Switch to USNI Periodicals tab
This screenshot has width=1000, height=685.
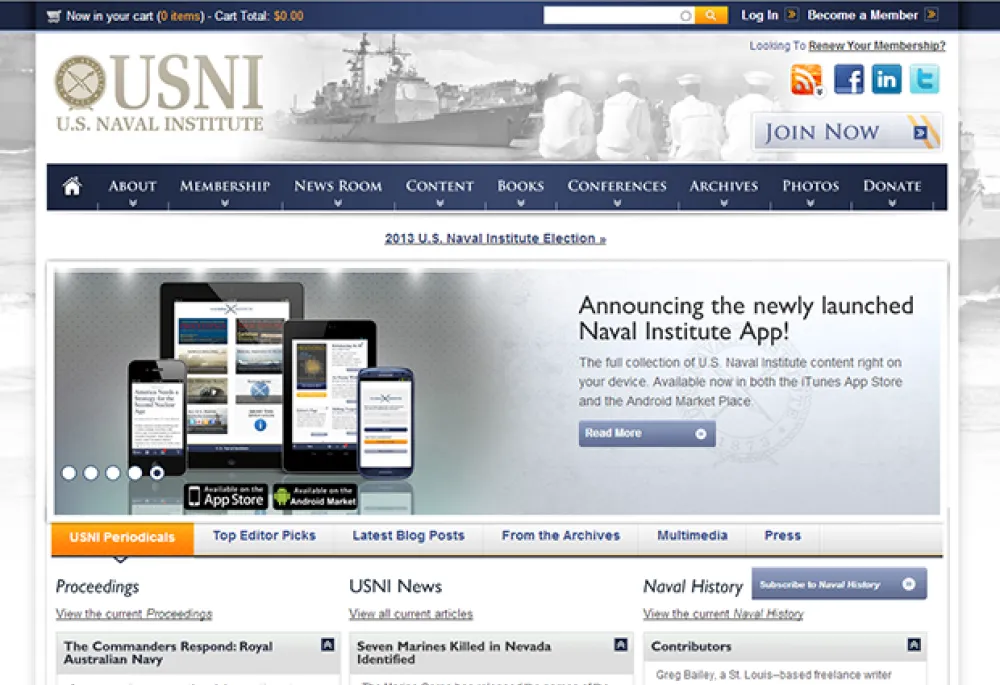[122, 538]
